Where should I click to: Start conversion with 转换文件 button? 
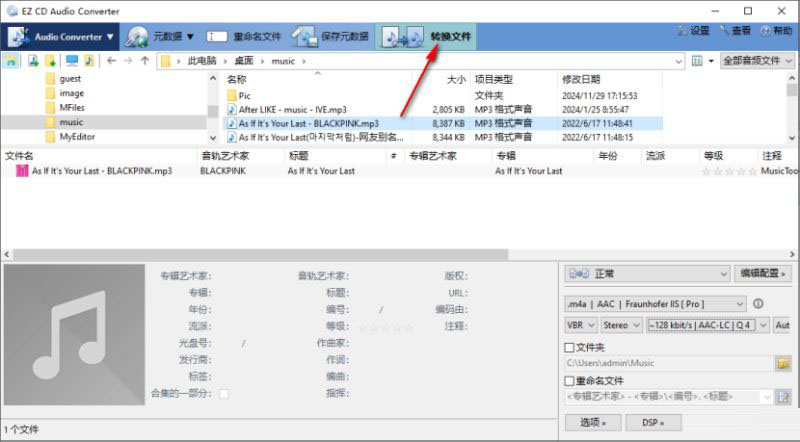point(426,37)
